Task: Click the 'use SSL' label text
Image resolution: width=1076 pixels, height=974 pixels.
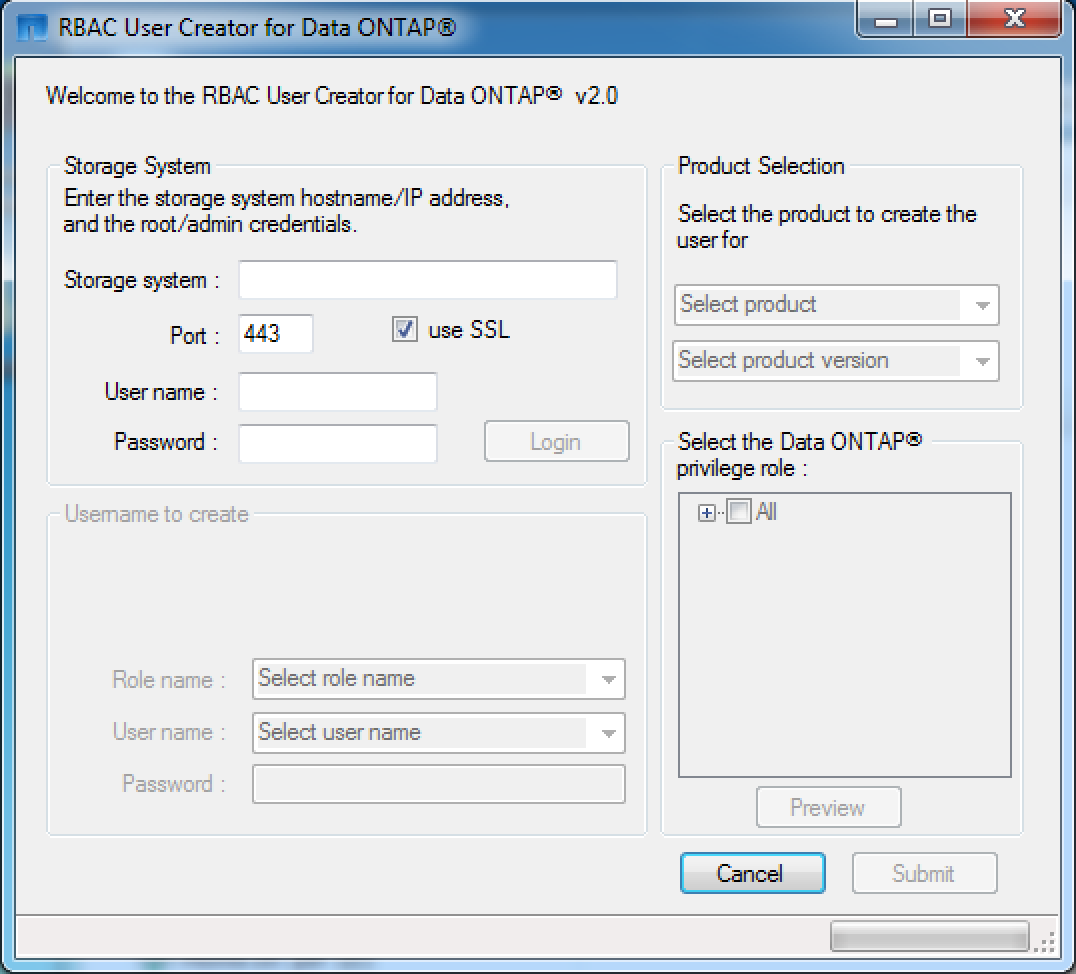Action: [x=469, y=330]
